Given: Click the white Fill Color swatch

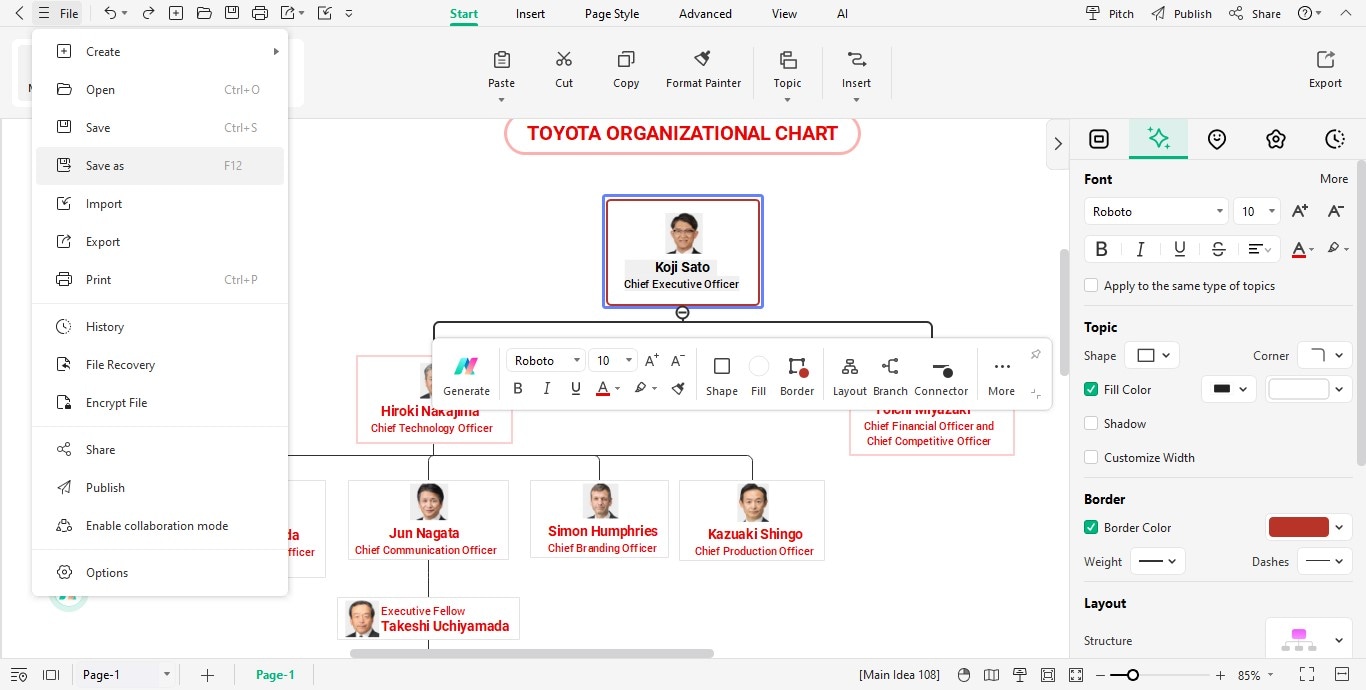Looking at the screenshot, I should pyautogui.click(x=1298, y=389).
